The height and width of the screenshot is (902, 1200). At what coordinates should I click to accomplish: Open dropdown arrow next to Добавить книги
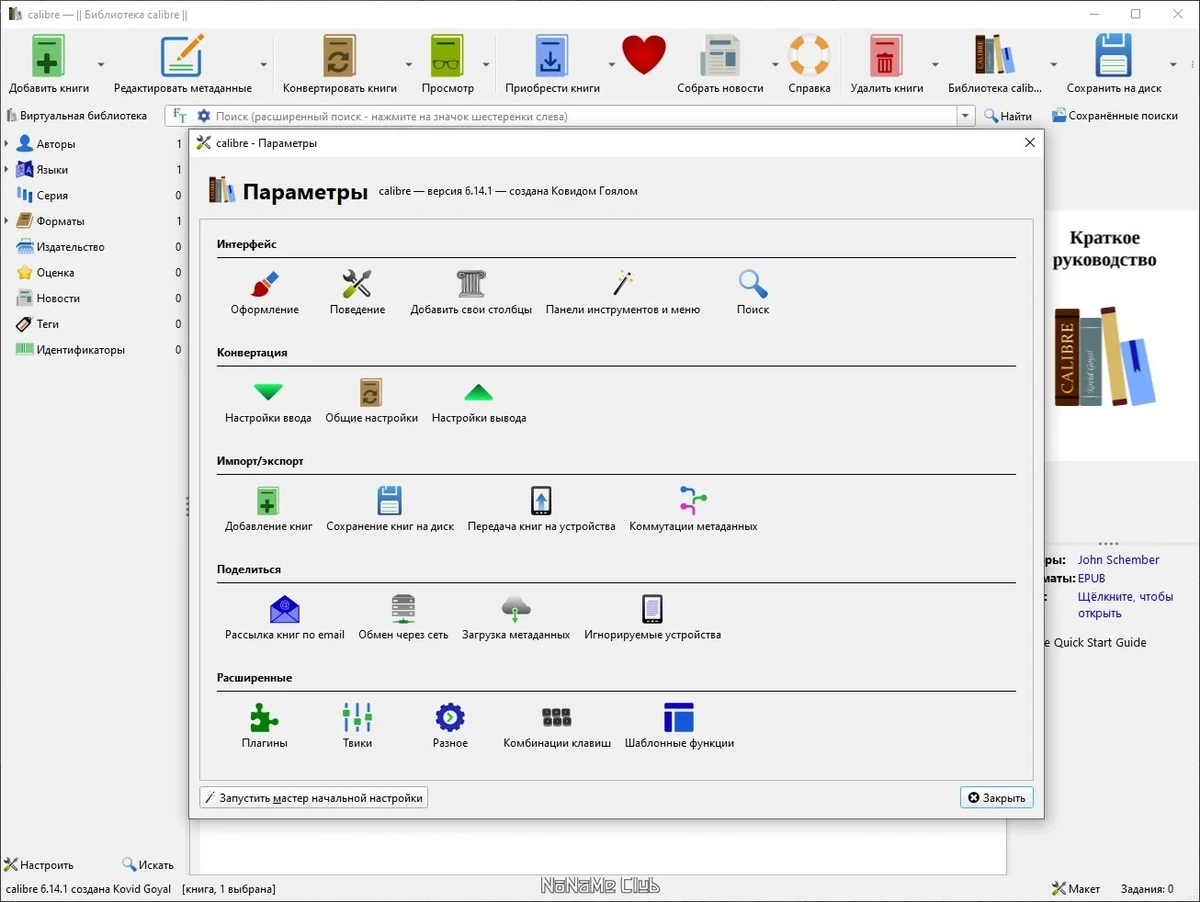coord(102,64)
